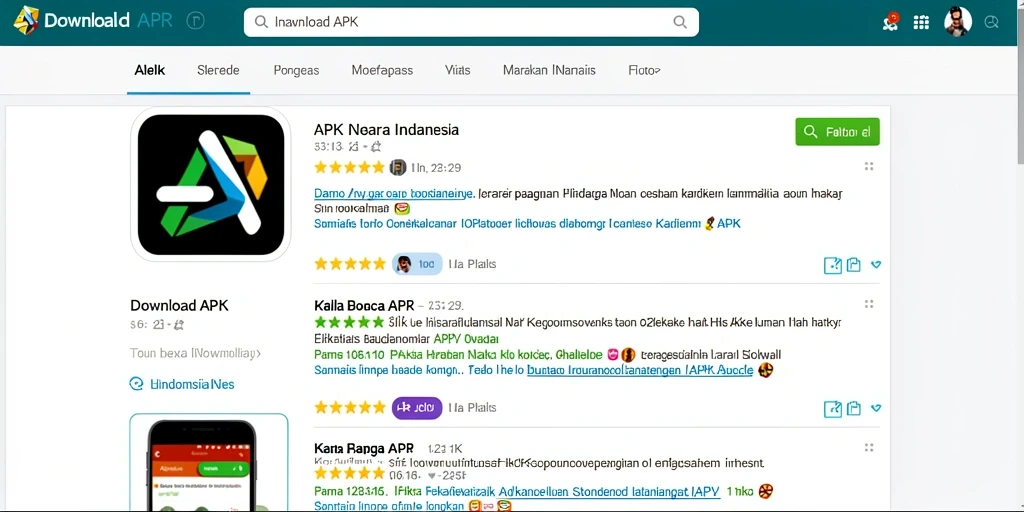Screen dimensions: 1024x512
Task: Switch to the Slerede tab
Action: (x=218, y=70)
